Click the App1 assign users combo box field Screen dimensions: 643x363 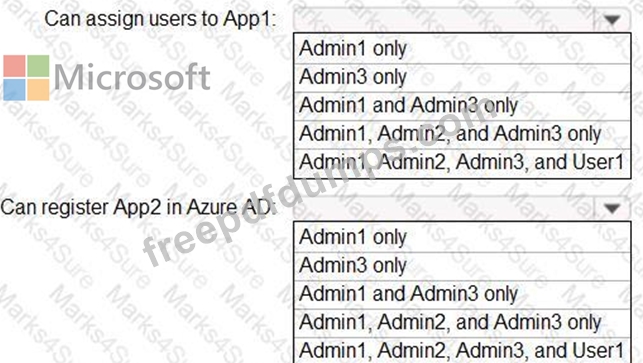pyautogui.click(x=462, y=19)
